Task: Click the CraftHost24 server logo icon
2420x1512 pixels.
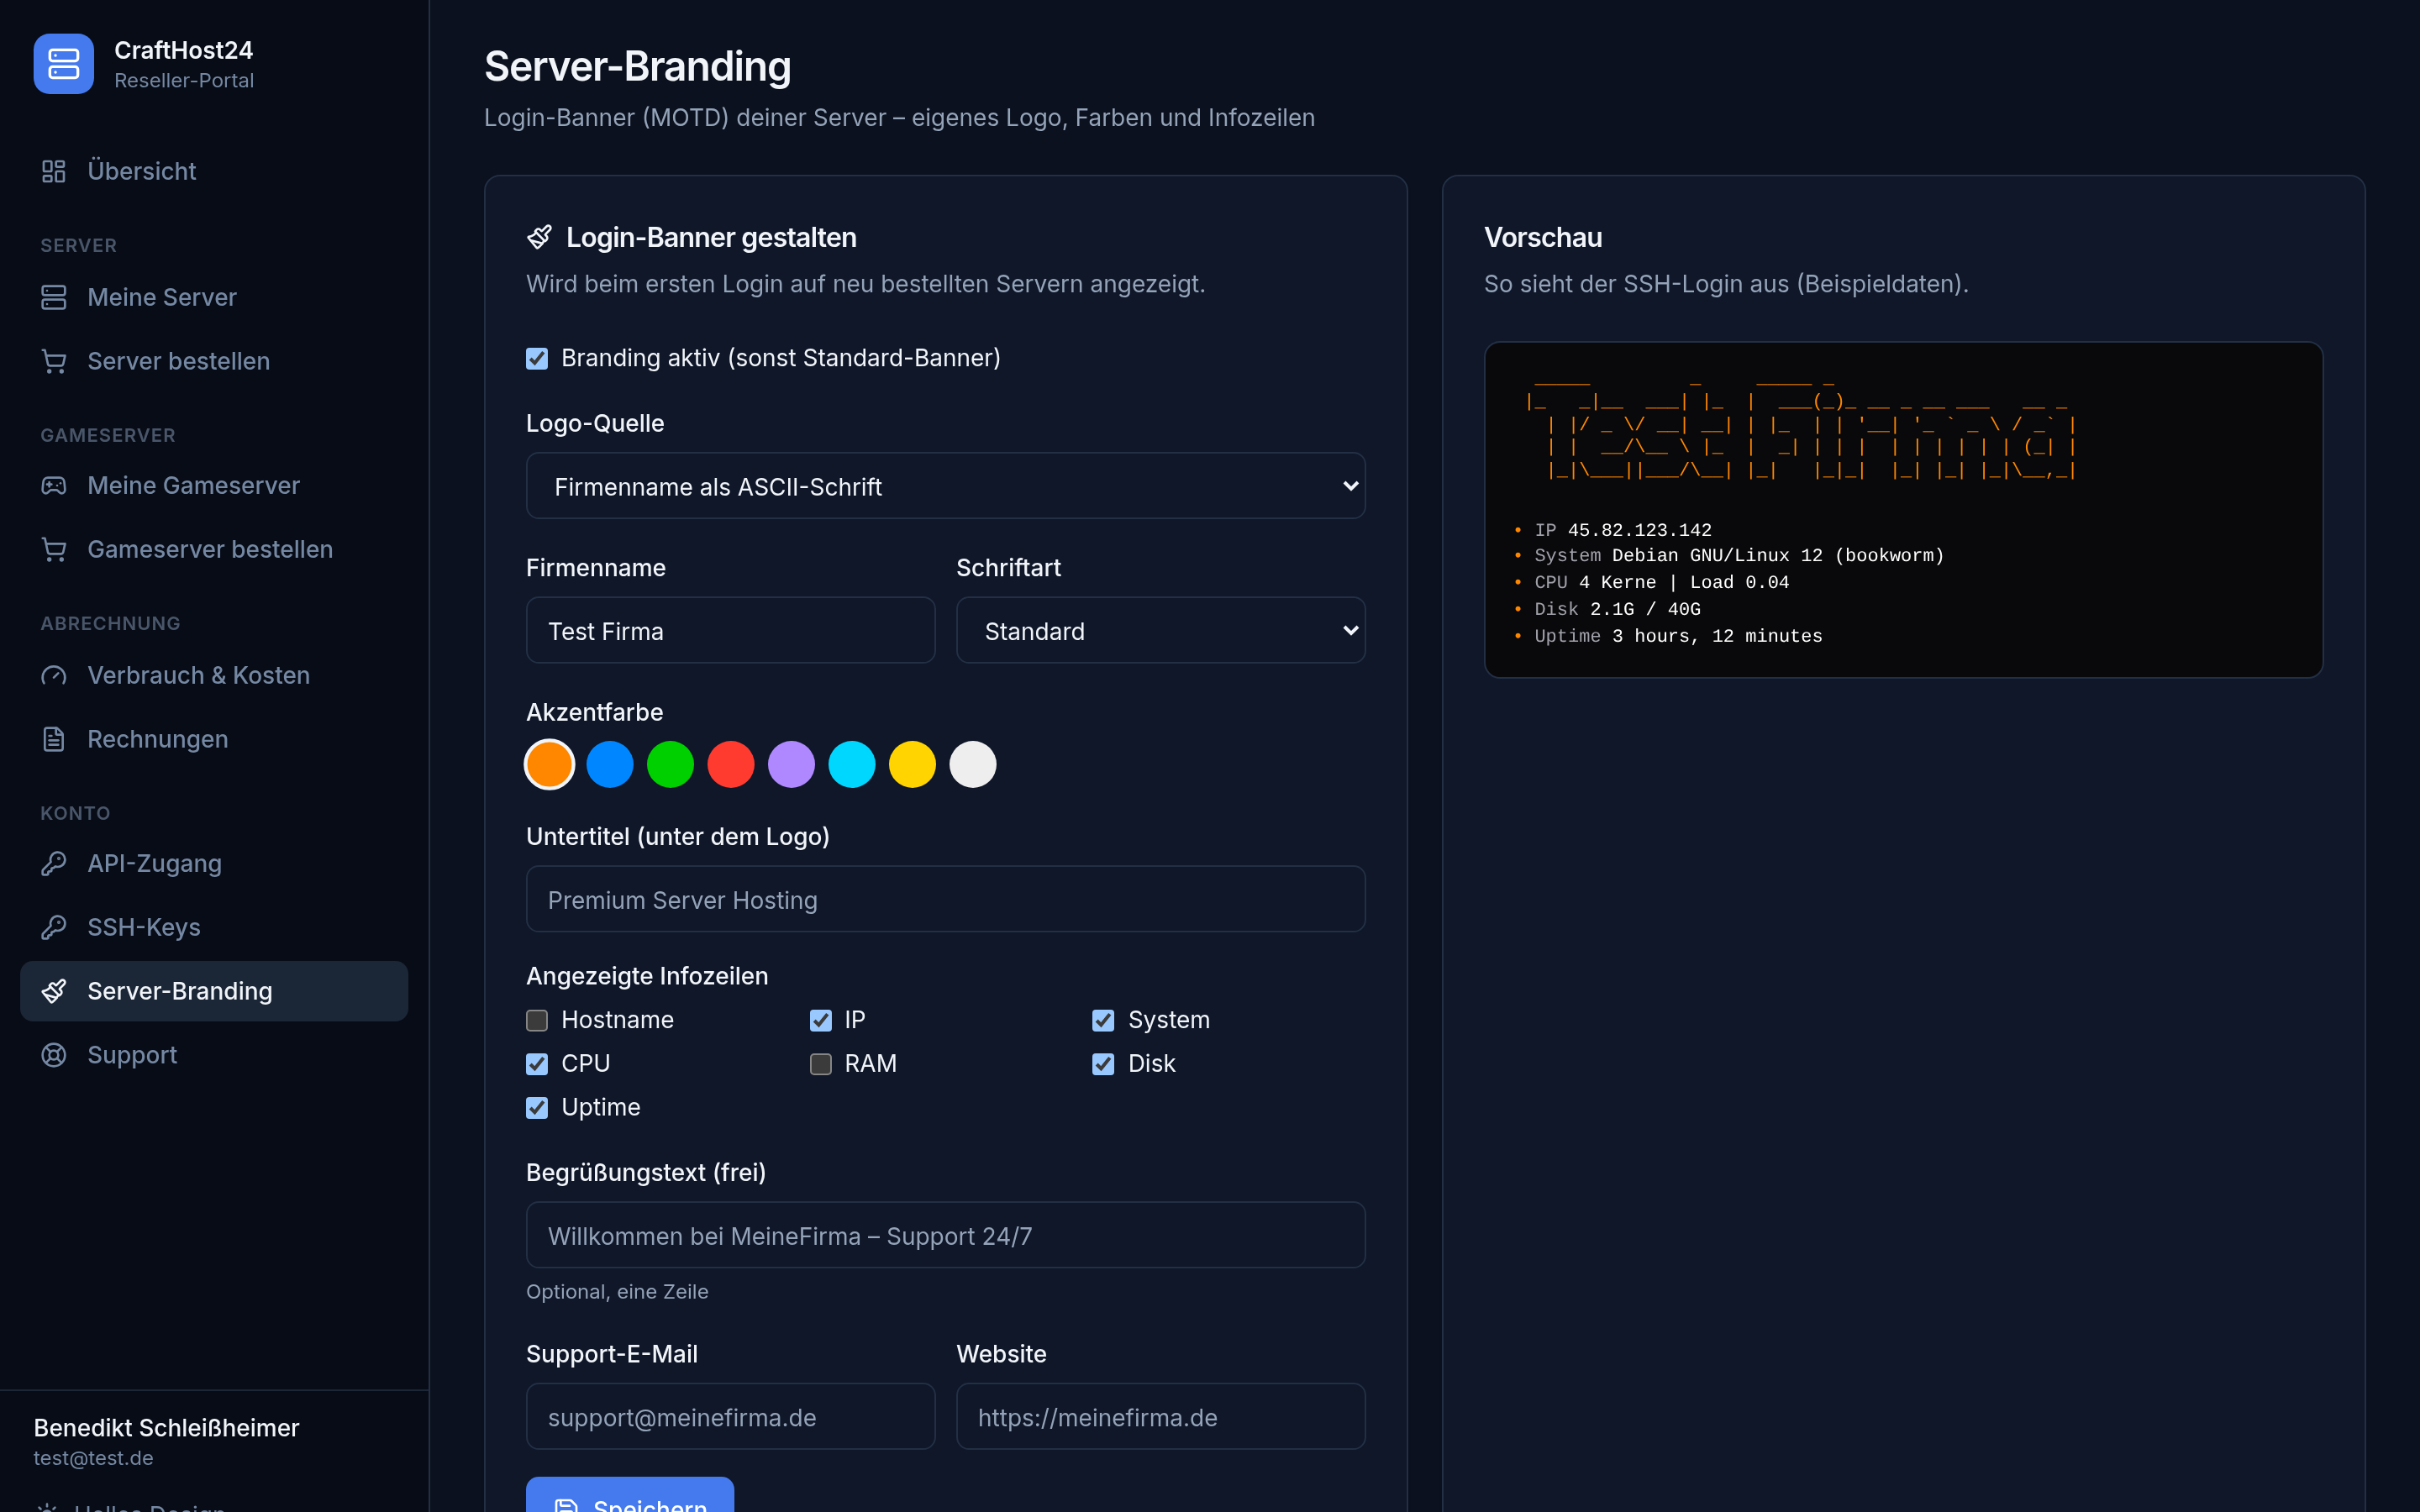Action: click(63, 64)
